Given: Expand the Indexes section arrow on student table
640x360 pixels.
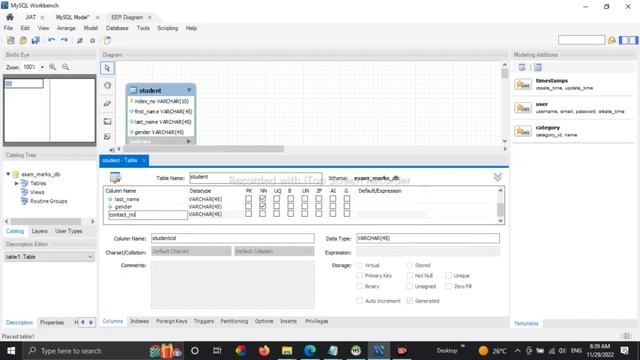Looking at the screenshot, I should tap(189, 141).
